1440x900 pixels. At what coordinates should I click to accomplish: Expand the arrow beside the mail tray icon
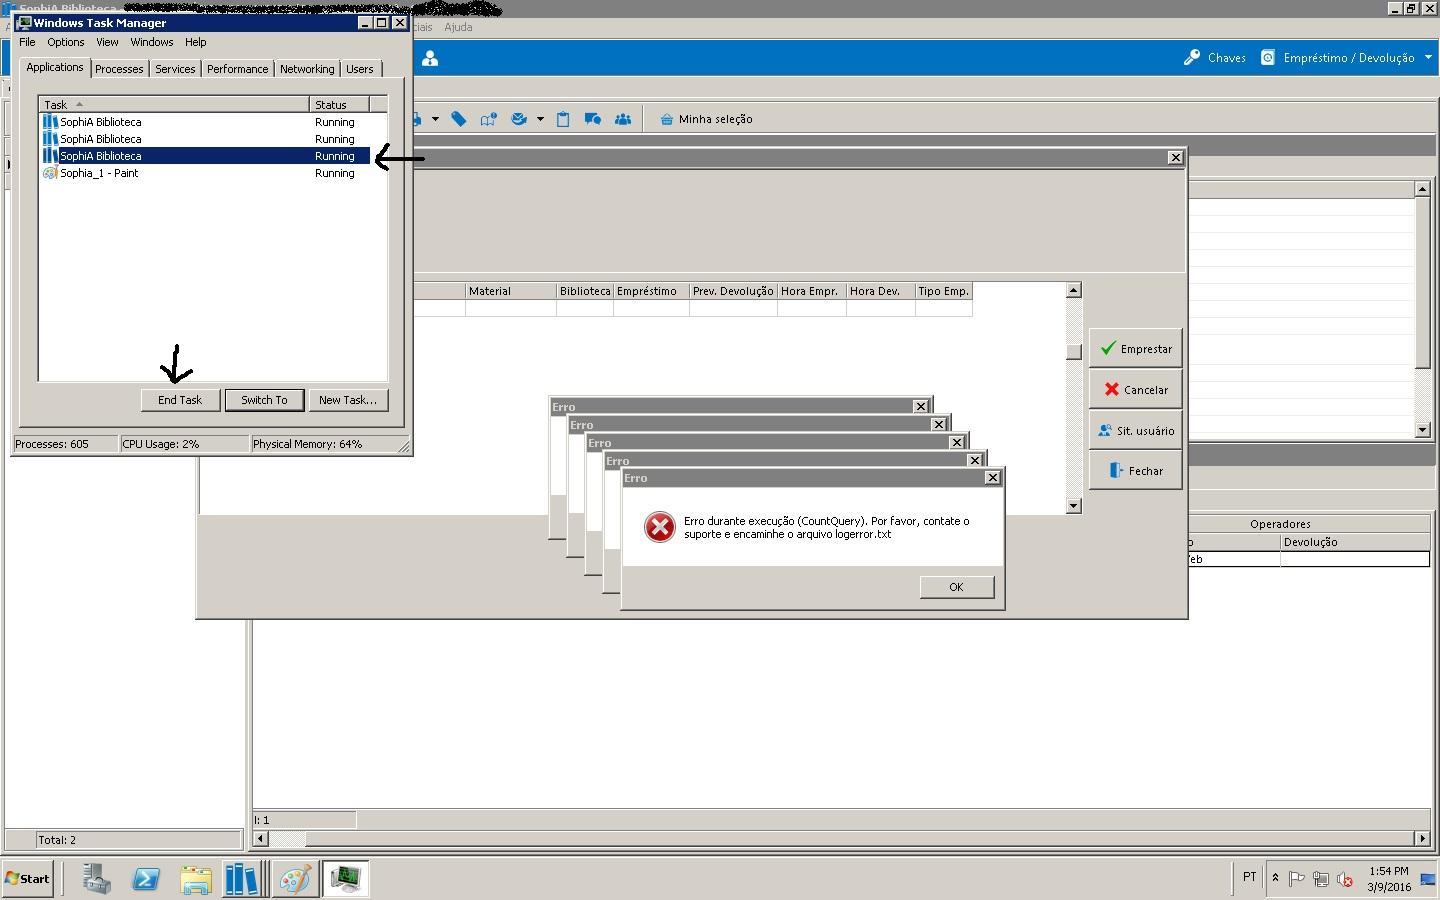[x=540, y=119]
